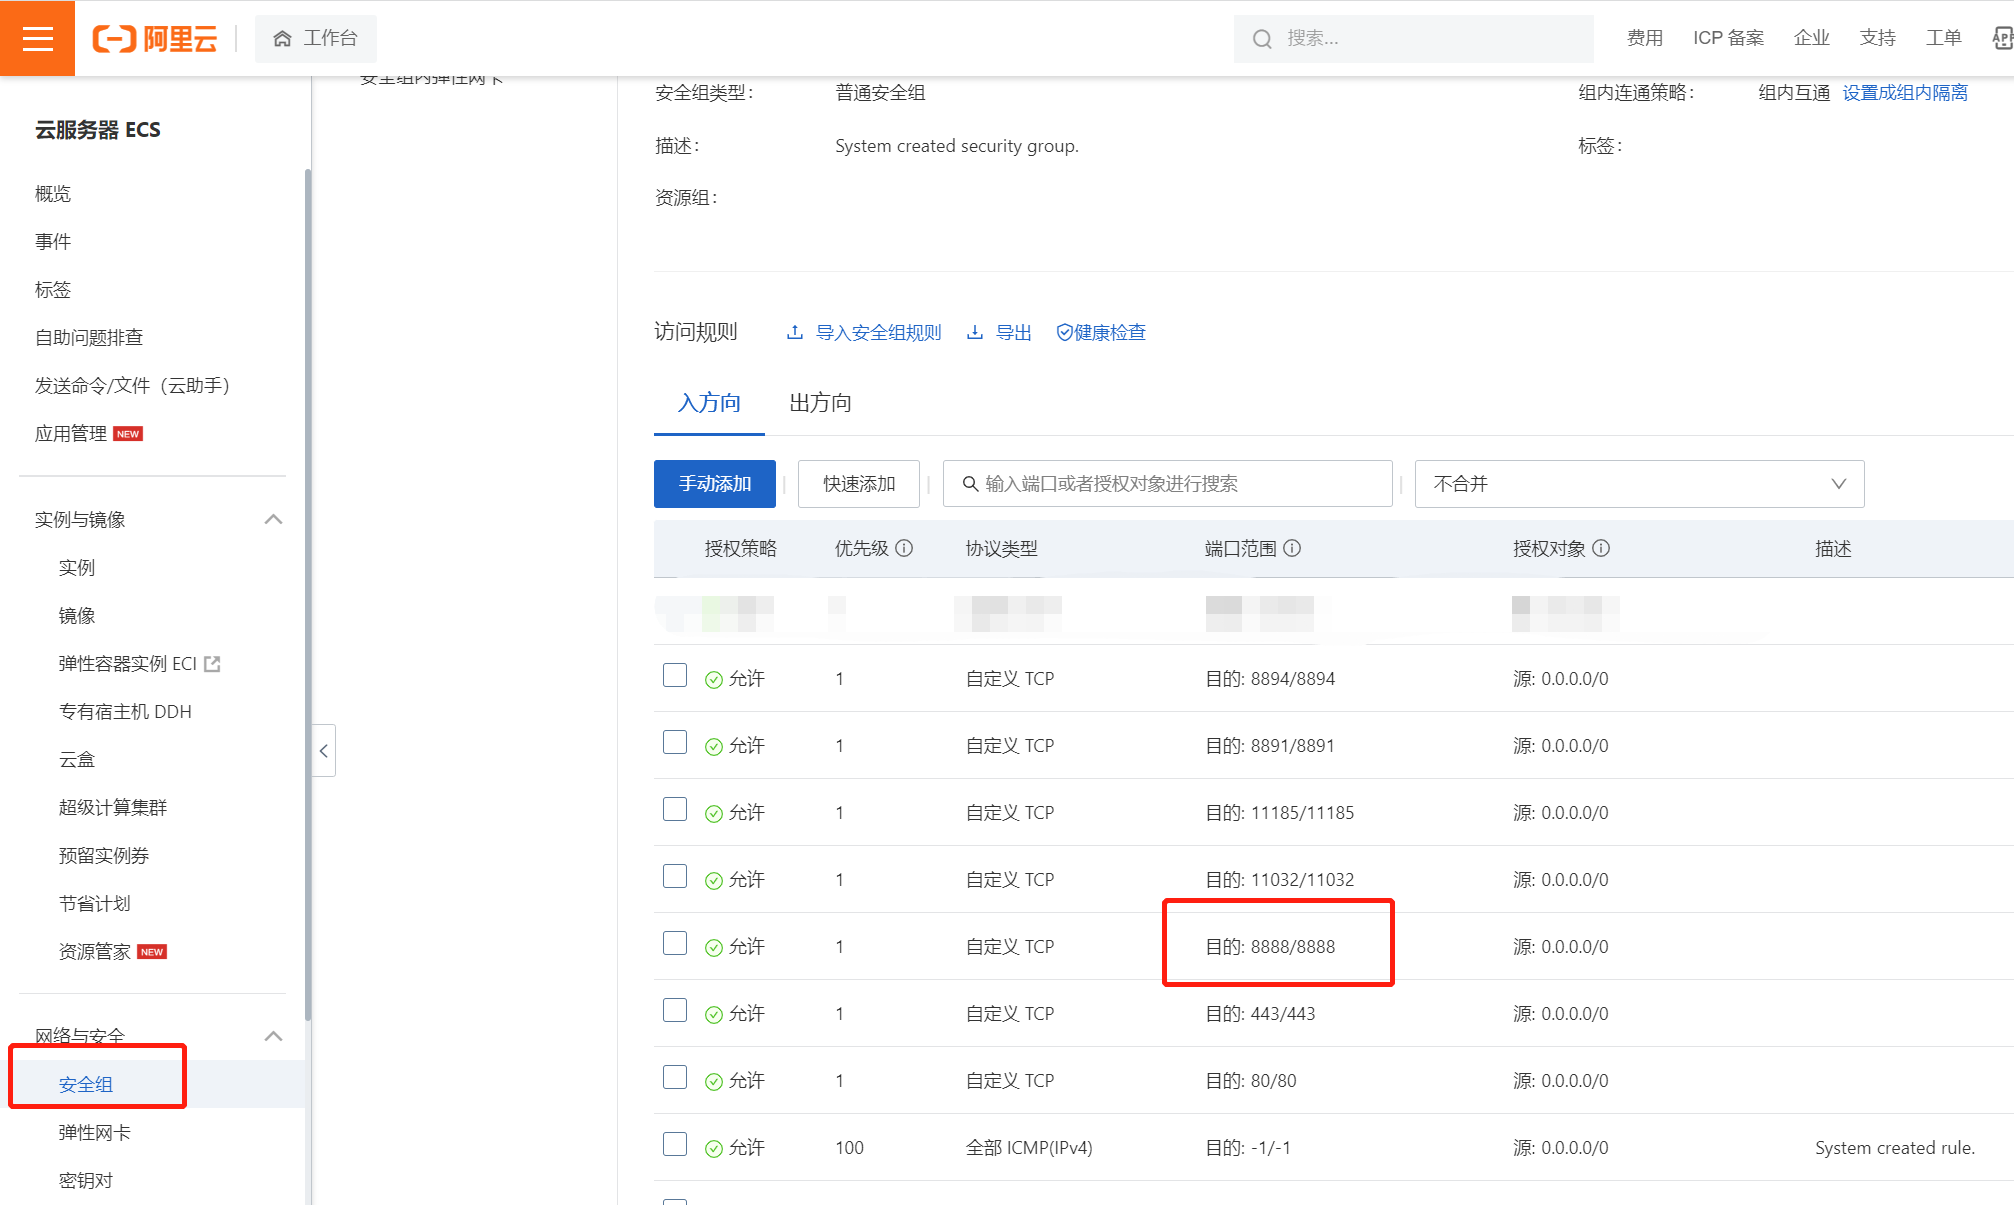Click green allow icon in ICMP row
2014x1205 pixels.
[x=714, y=1149]
